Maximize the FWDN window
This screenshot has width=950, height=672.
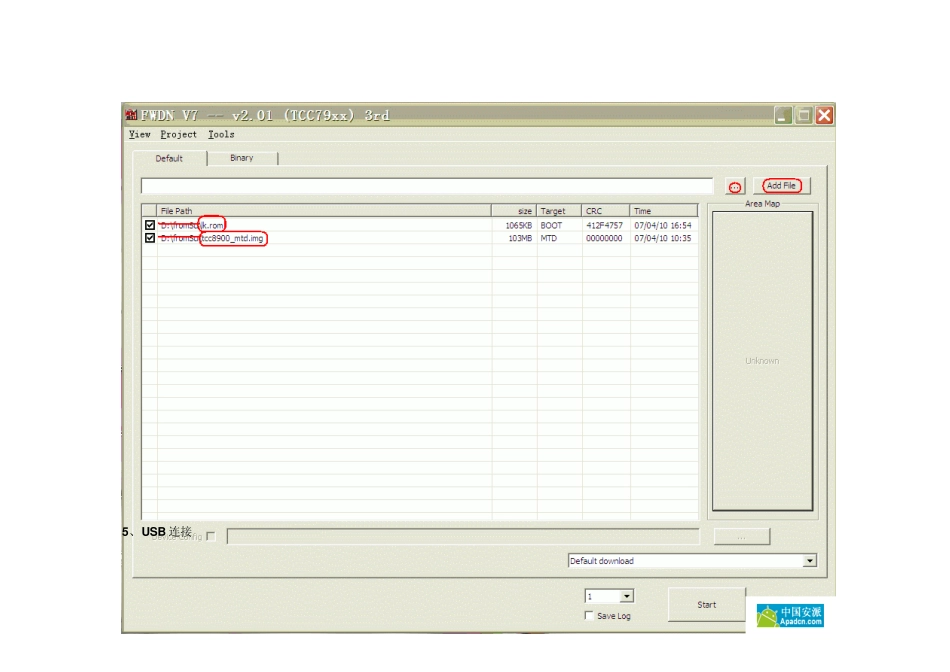tap(804, 115)
